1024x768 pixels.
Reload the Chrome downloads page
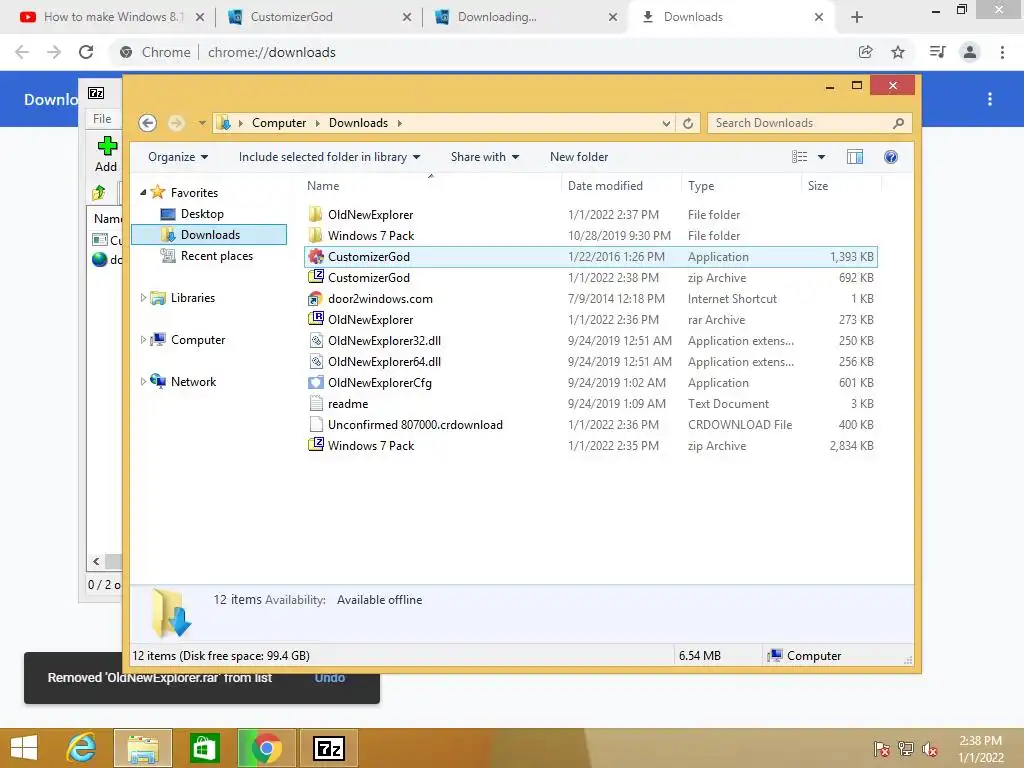point(86,52)
